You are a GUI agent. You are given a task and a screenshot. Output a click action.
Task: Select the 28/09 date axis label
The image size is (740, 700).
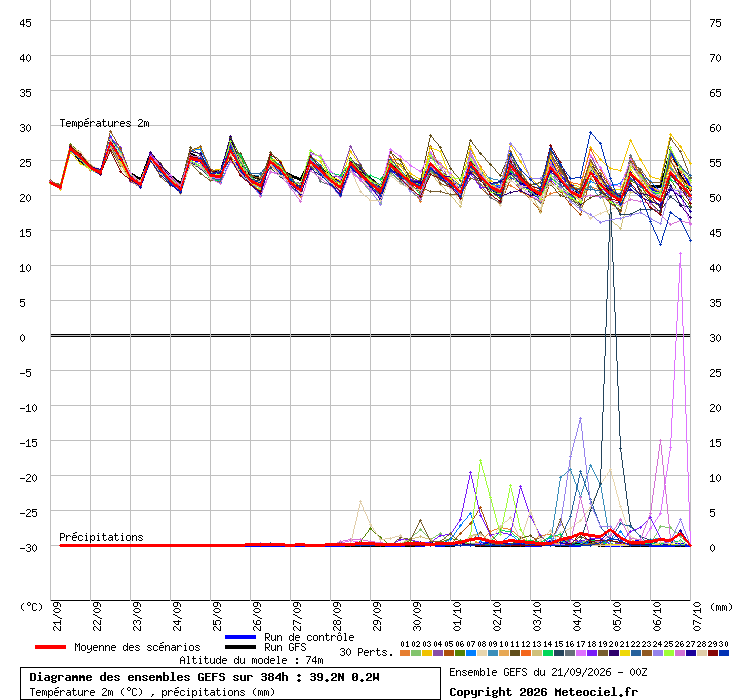click(337, 616)
